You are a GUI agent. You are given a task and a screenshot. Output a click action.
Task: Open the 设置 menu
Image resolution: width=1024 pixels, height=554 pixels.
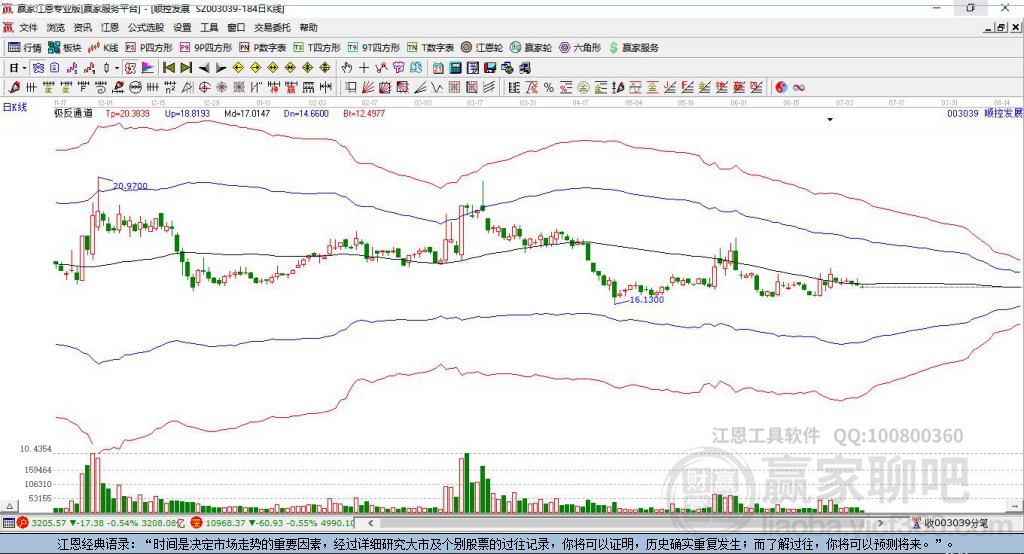click(x=182, y=27)
